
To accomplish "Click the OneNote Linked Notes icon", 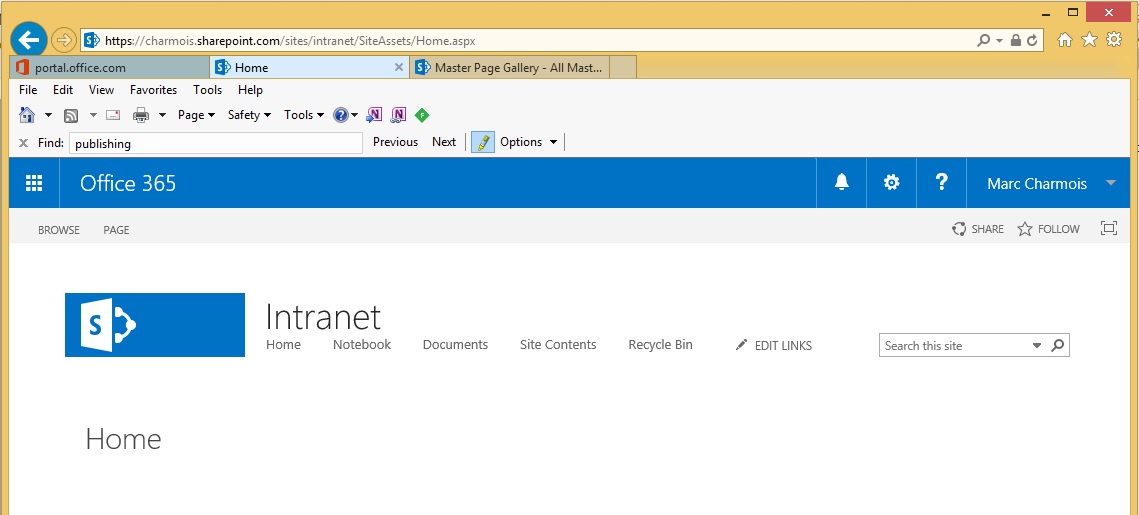I will point(398,115).
